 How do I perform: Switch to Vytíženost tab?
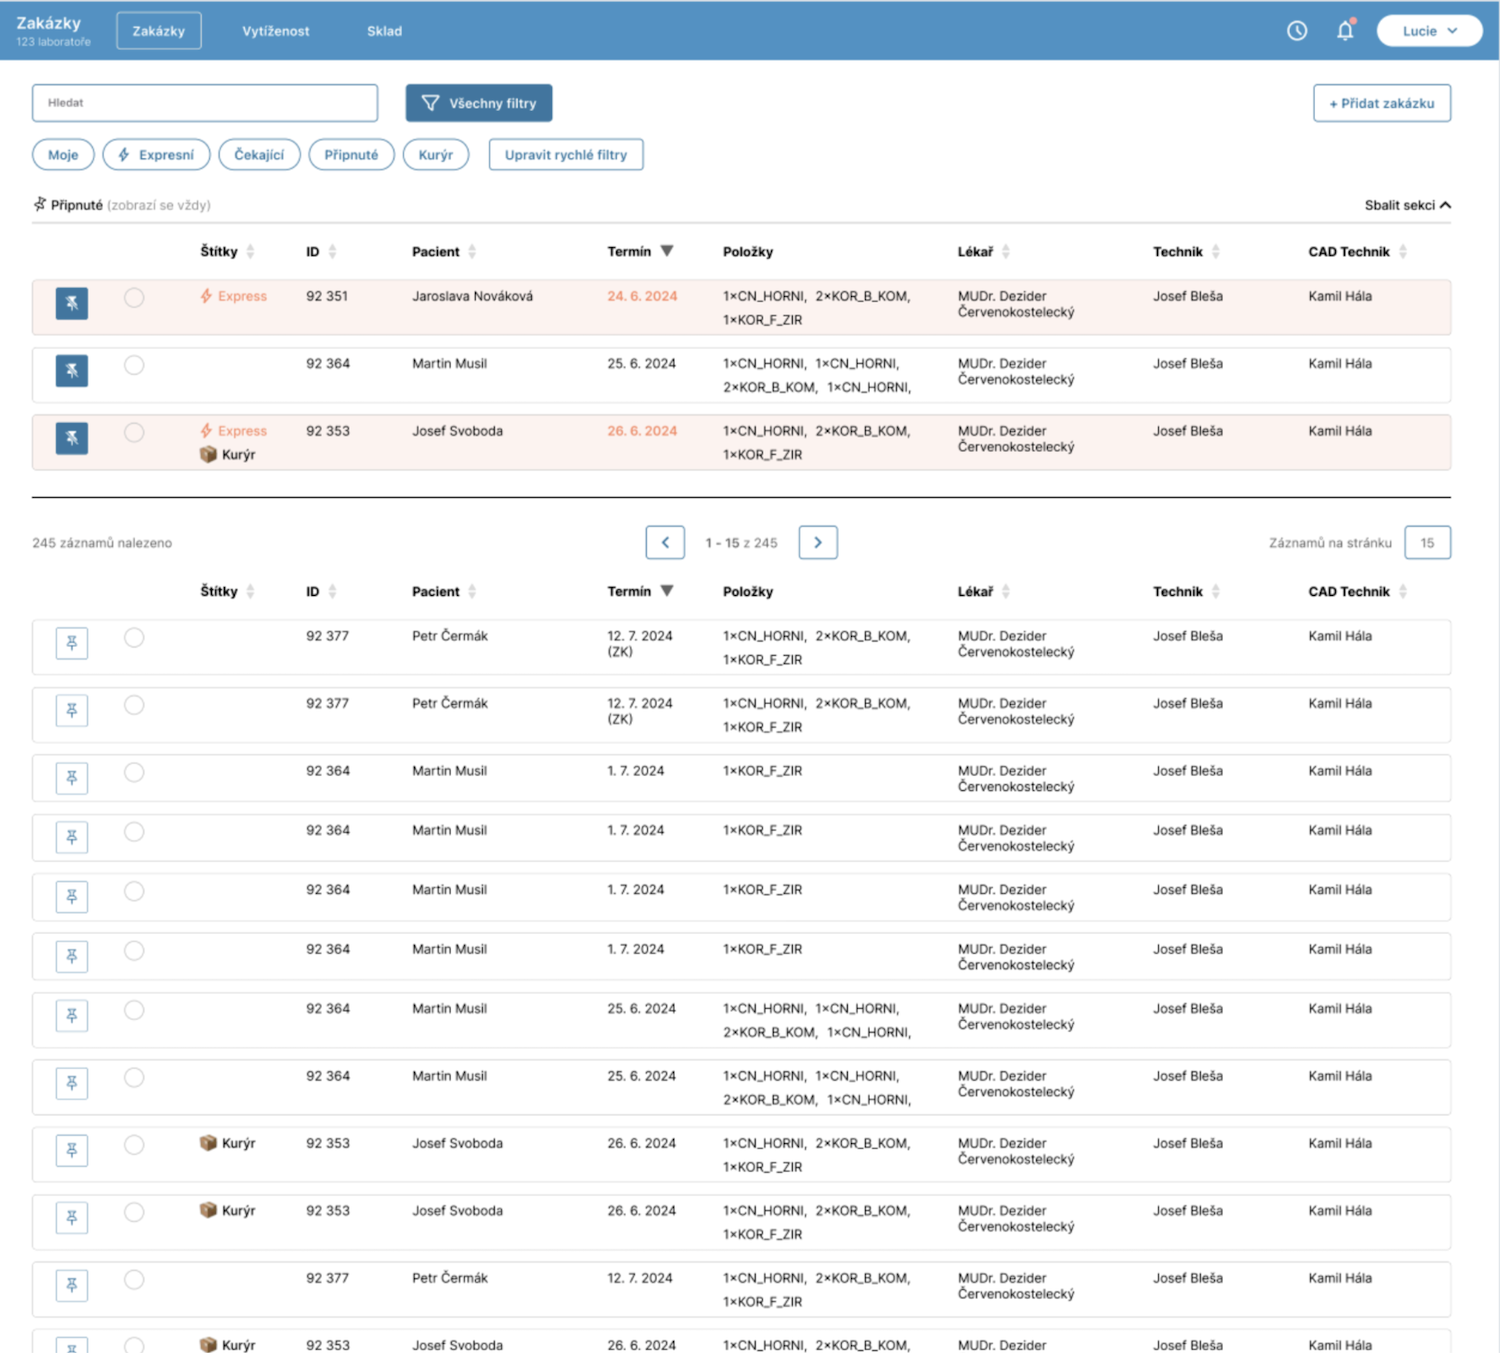point(276,31)
